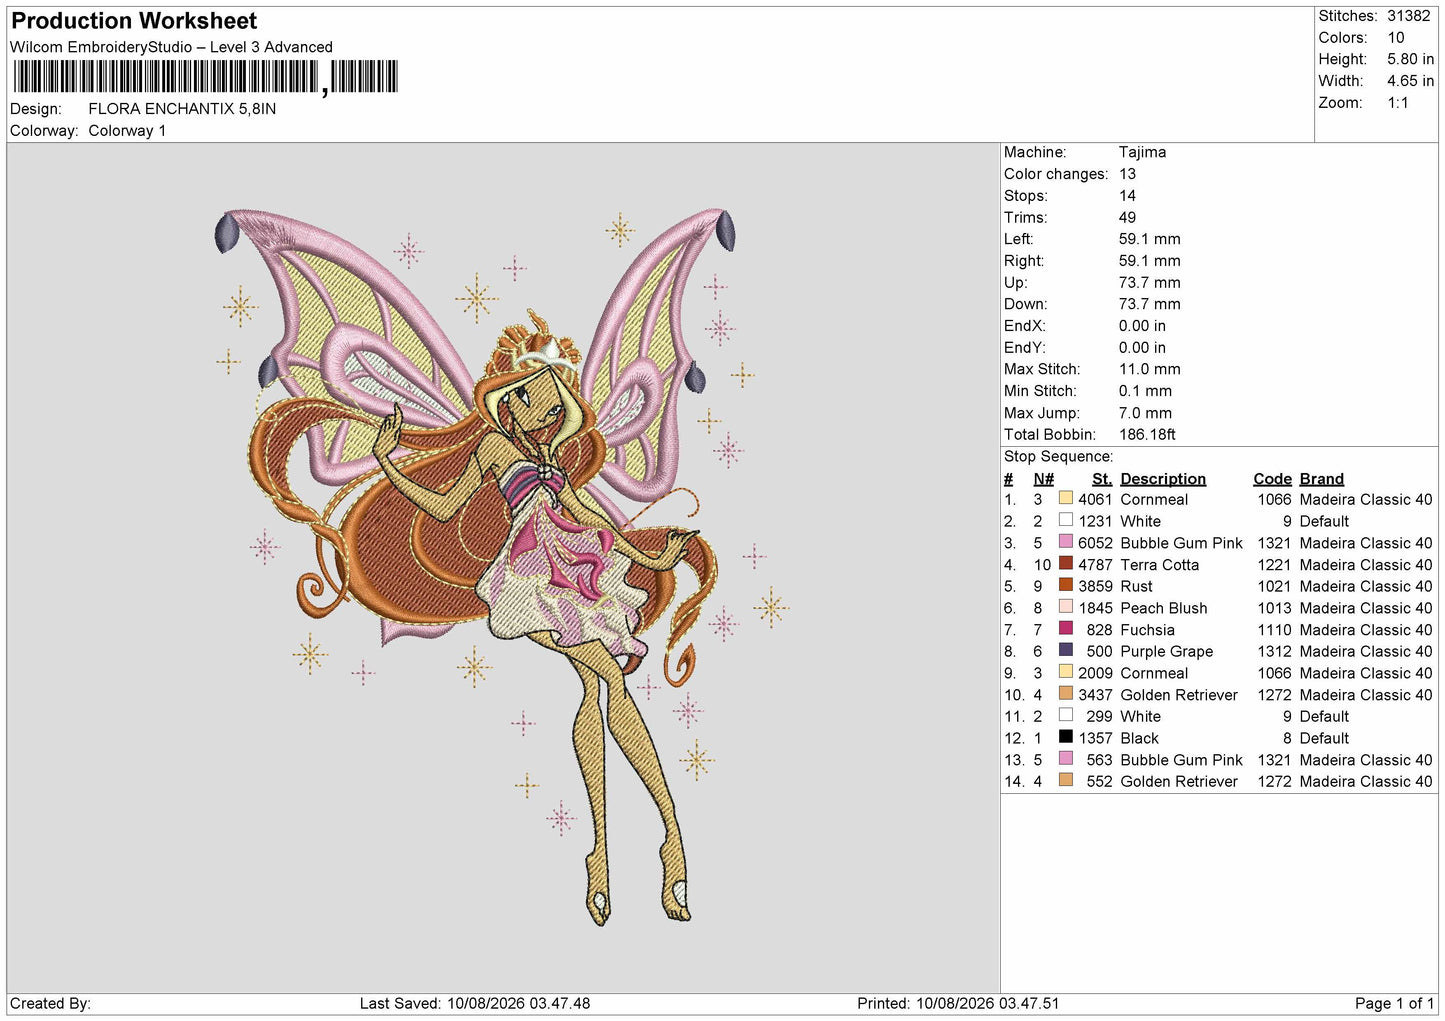Image resolution: width=1445 pixels, height=1021 pixels.
Task: Click the Color changes value '13'
Action: [1127, 174]
